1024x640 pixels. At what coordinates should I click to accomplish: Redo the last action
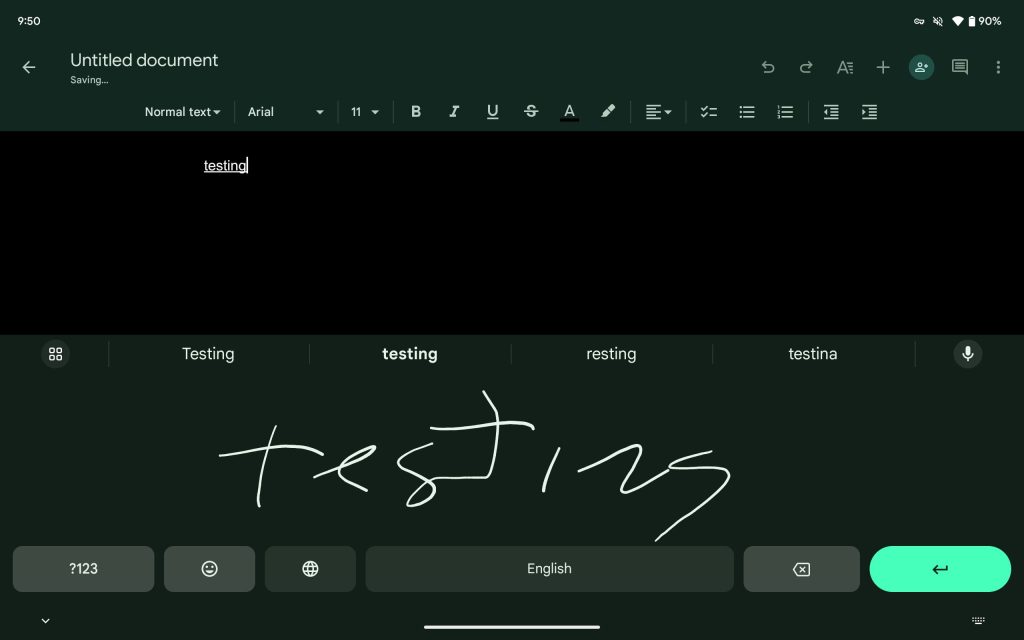coord(806,67)
